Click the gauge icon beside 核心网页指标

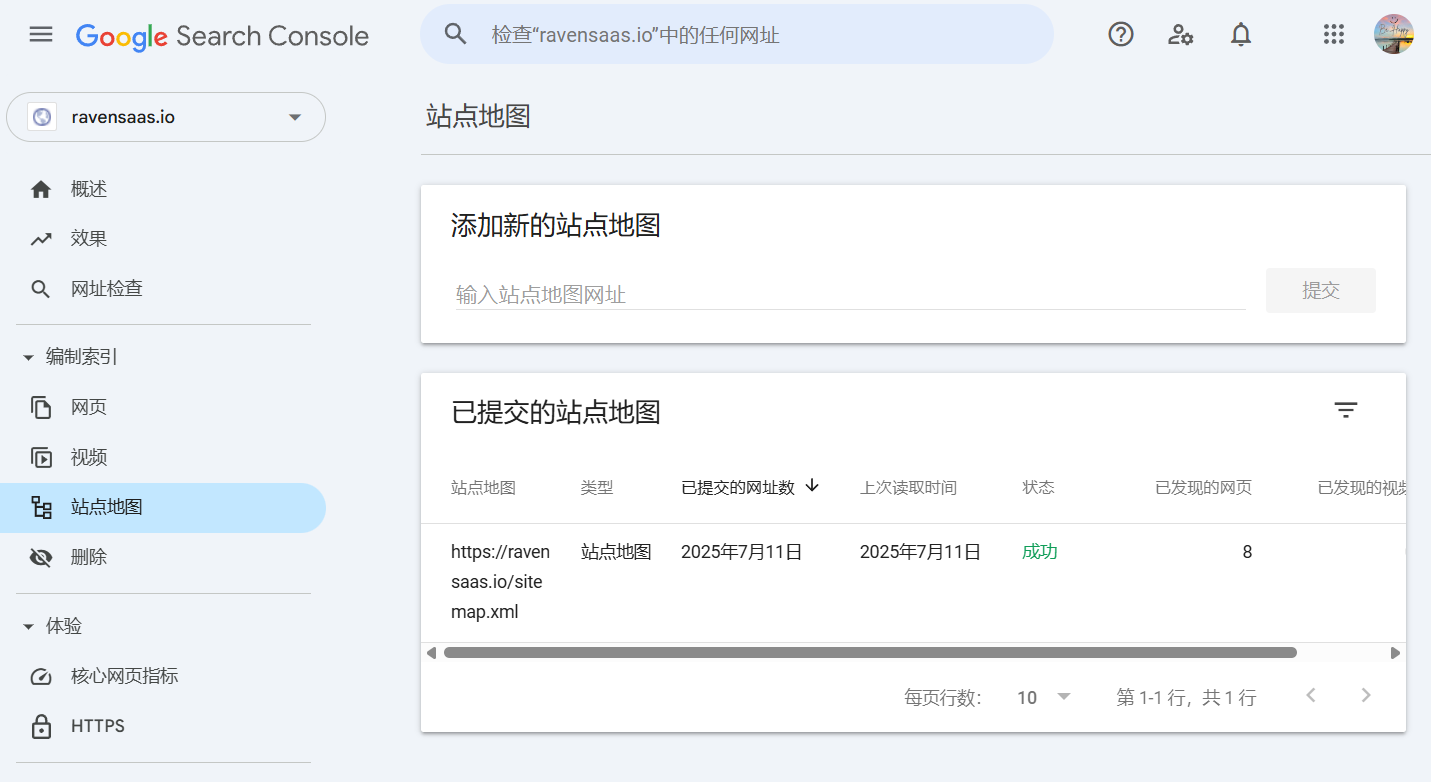pyautogui.click(x=41, y=676)
